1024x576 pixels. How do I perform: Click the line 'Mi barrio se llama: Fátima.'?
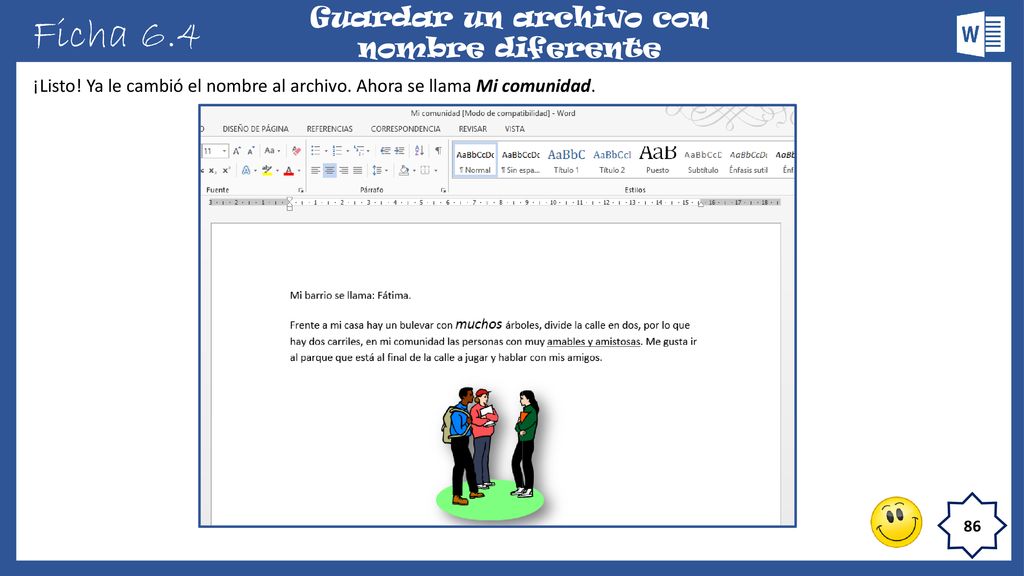click(x=351, y=295)
